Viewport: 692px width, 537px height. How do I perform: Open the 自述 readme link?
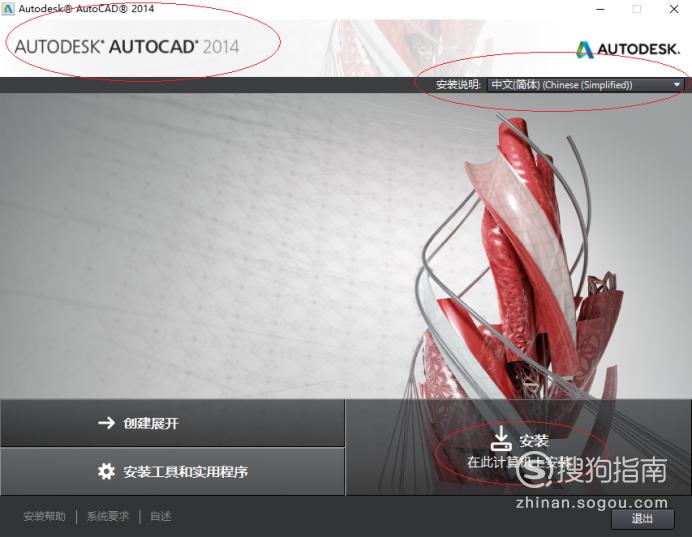point(160,516)
